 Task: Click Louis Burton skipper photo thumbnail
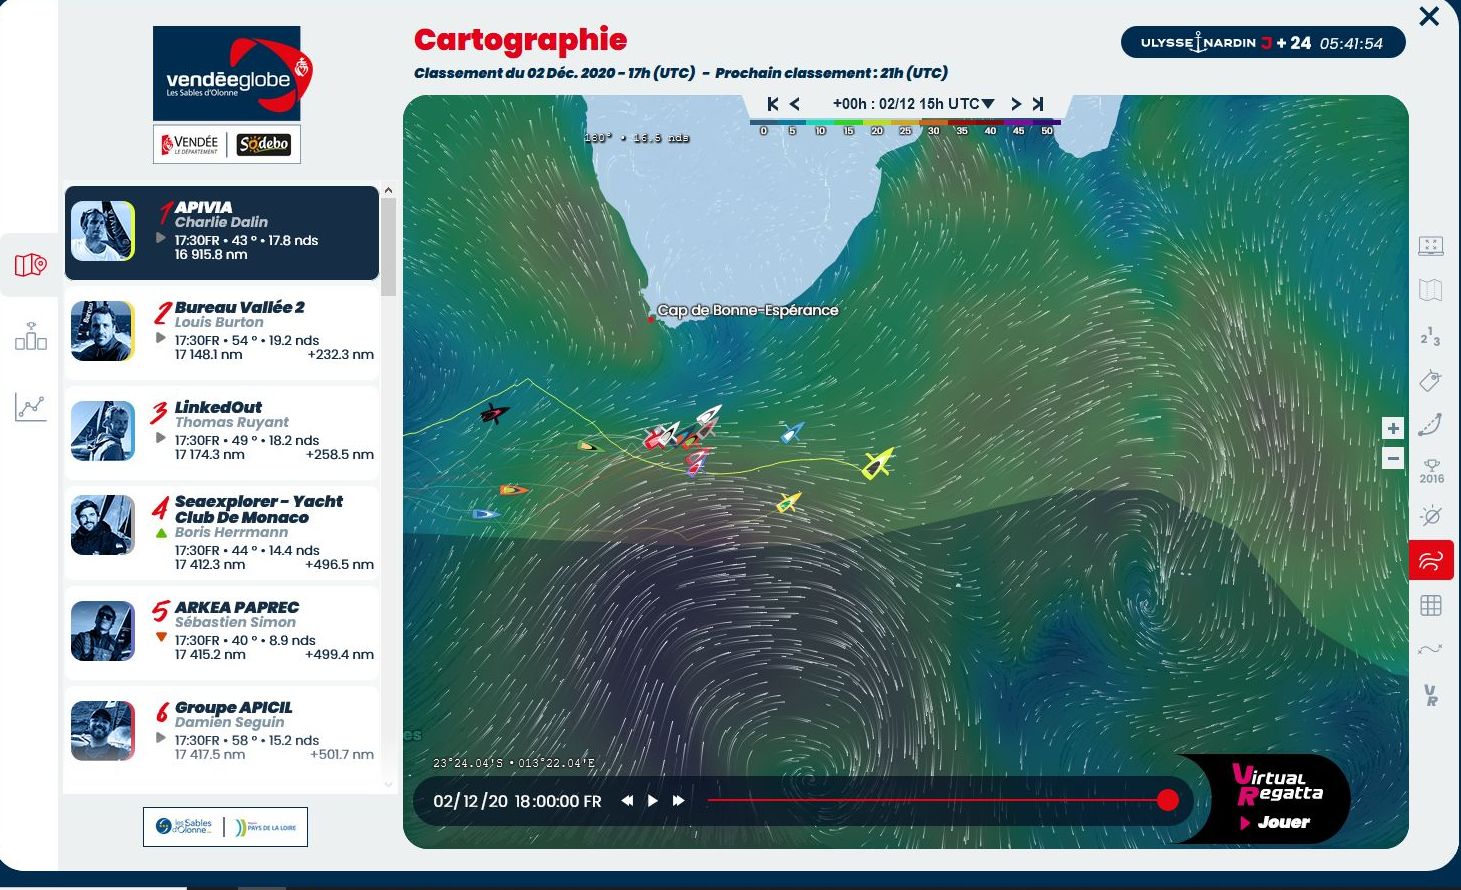coord(103,331)
